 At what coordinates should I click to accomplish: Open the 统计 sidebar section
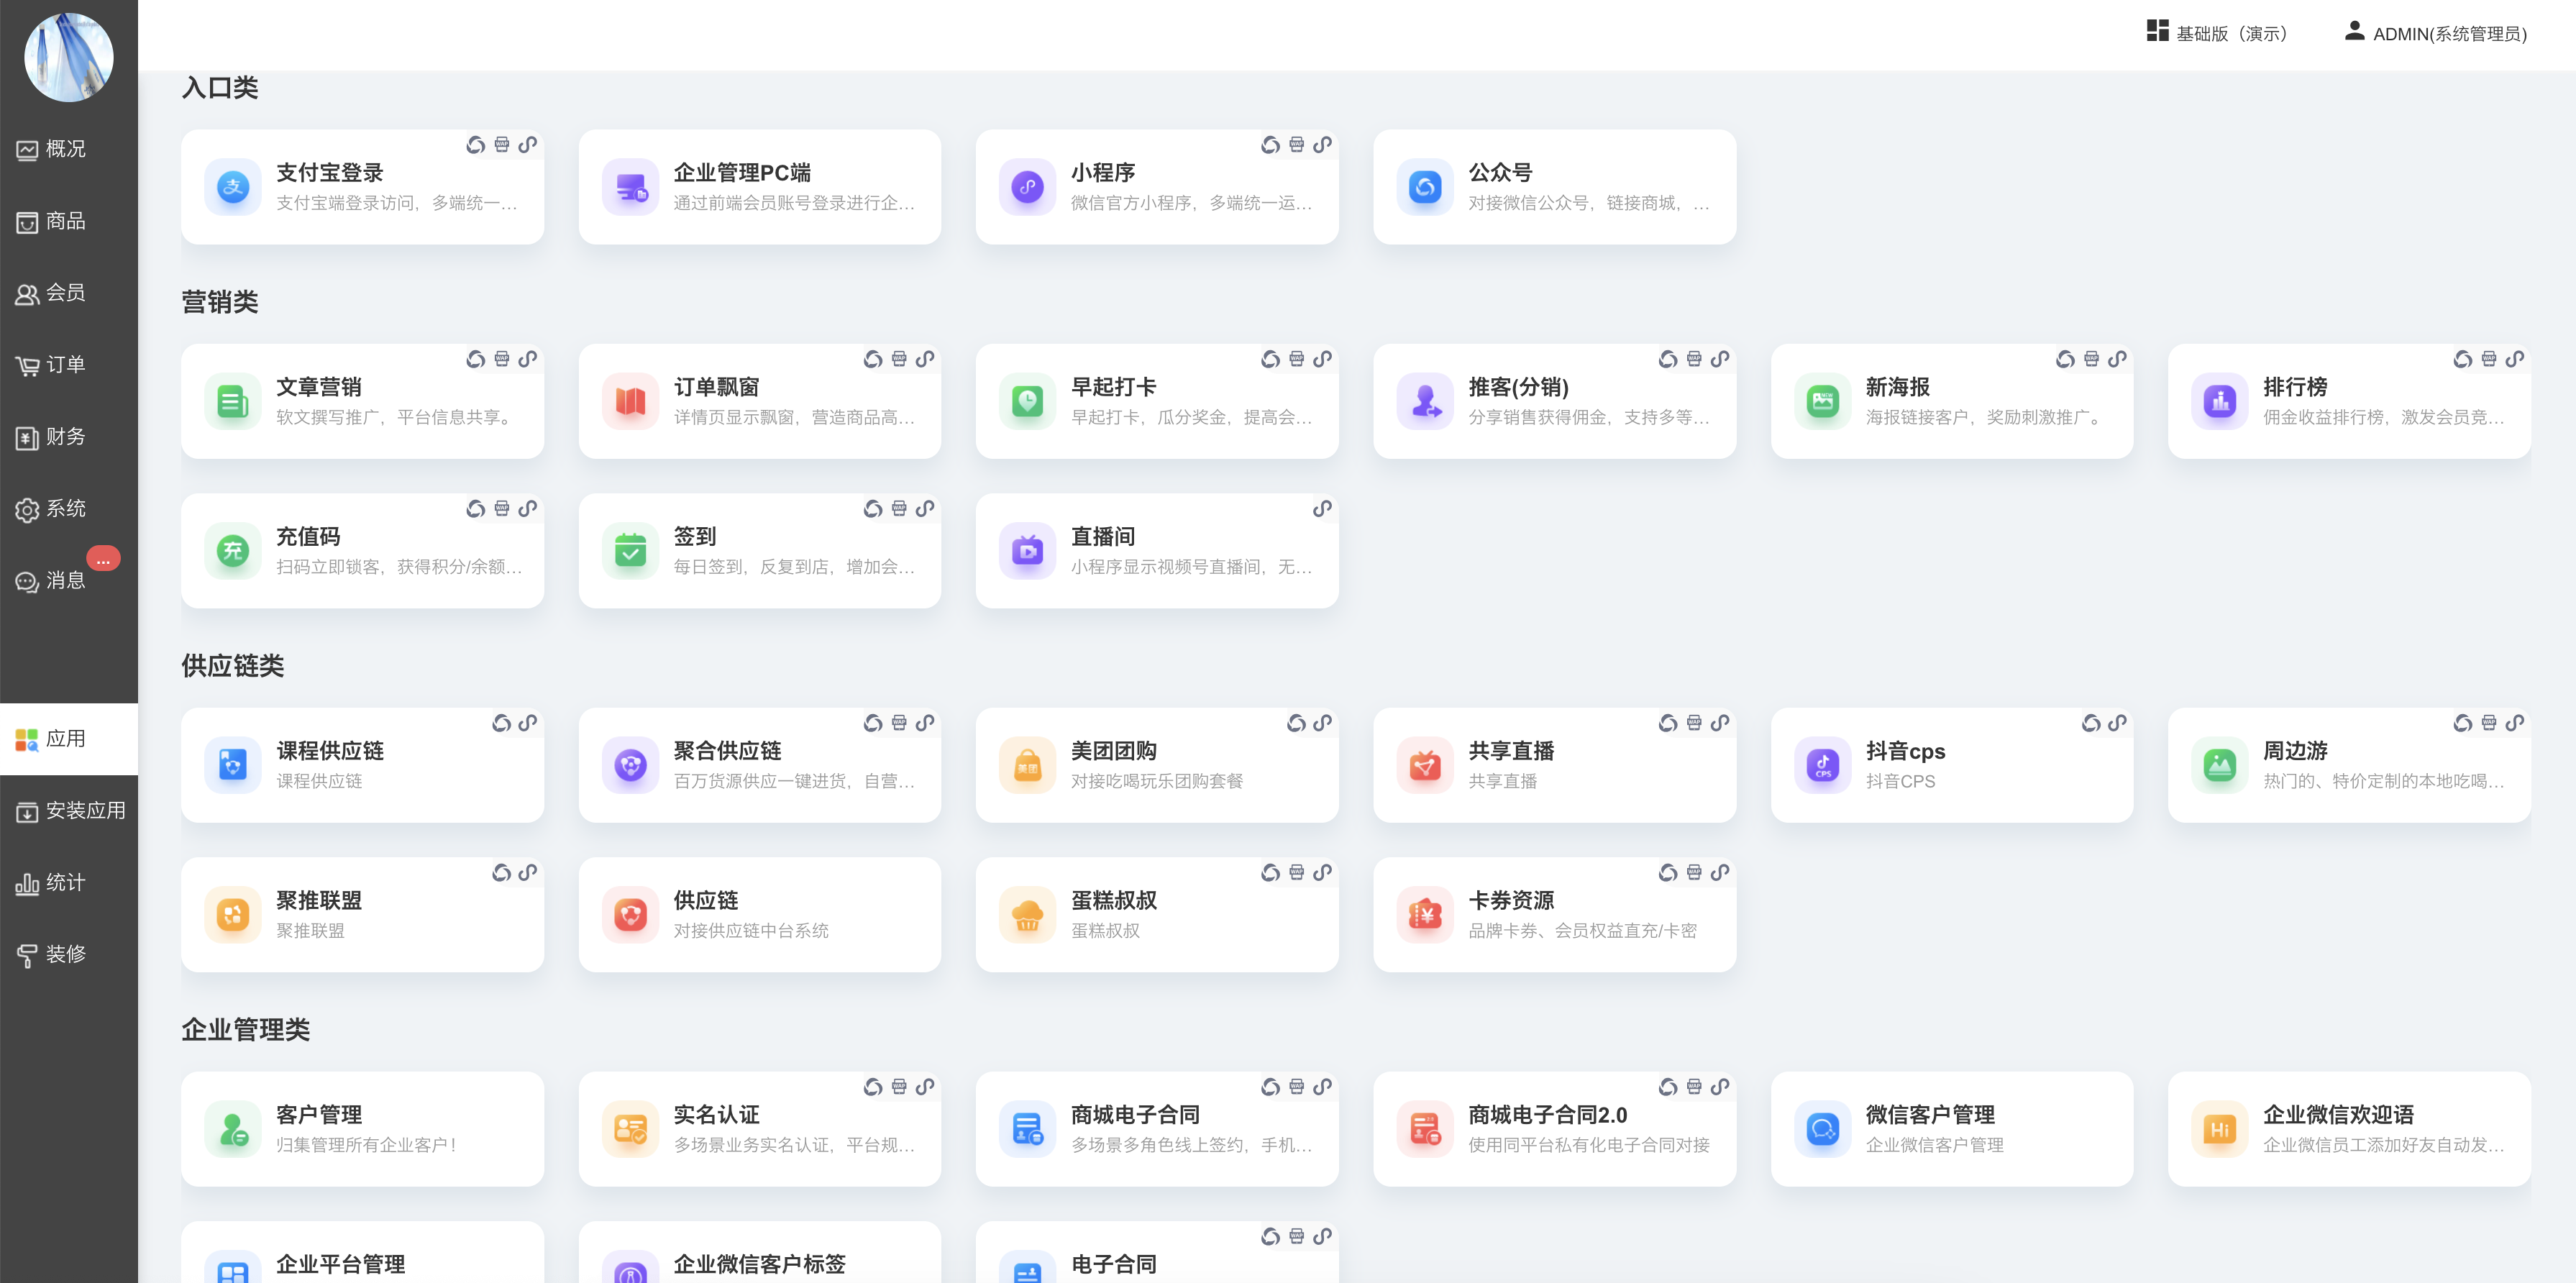point(65,882)
